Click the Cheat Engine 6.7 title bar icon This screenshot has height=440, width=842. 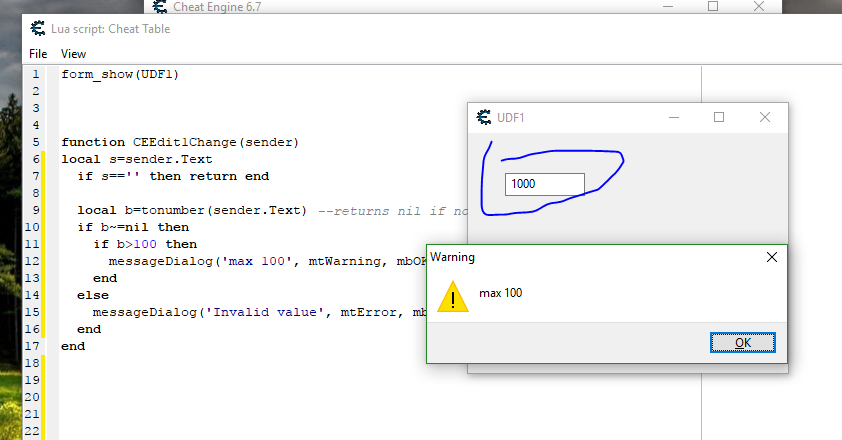pos(160,6)
